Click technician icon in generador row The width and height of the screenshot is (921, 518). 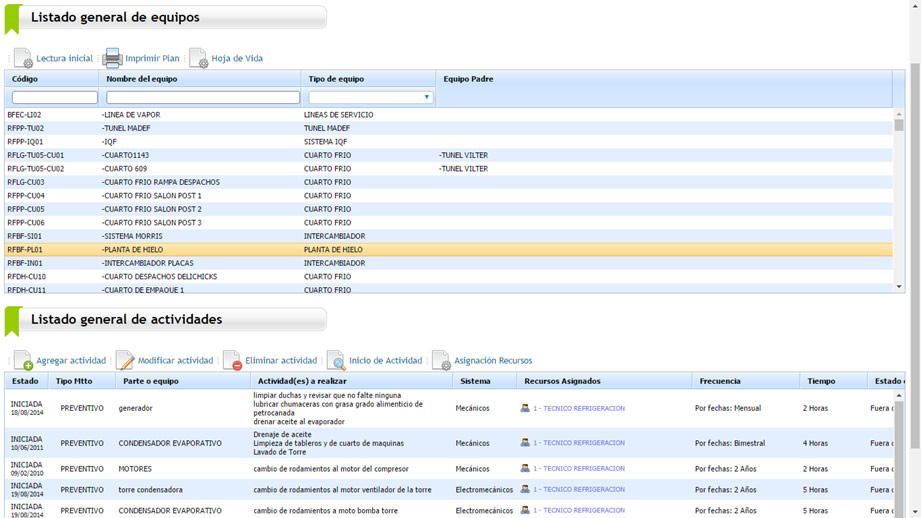coord(525,408)
